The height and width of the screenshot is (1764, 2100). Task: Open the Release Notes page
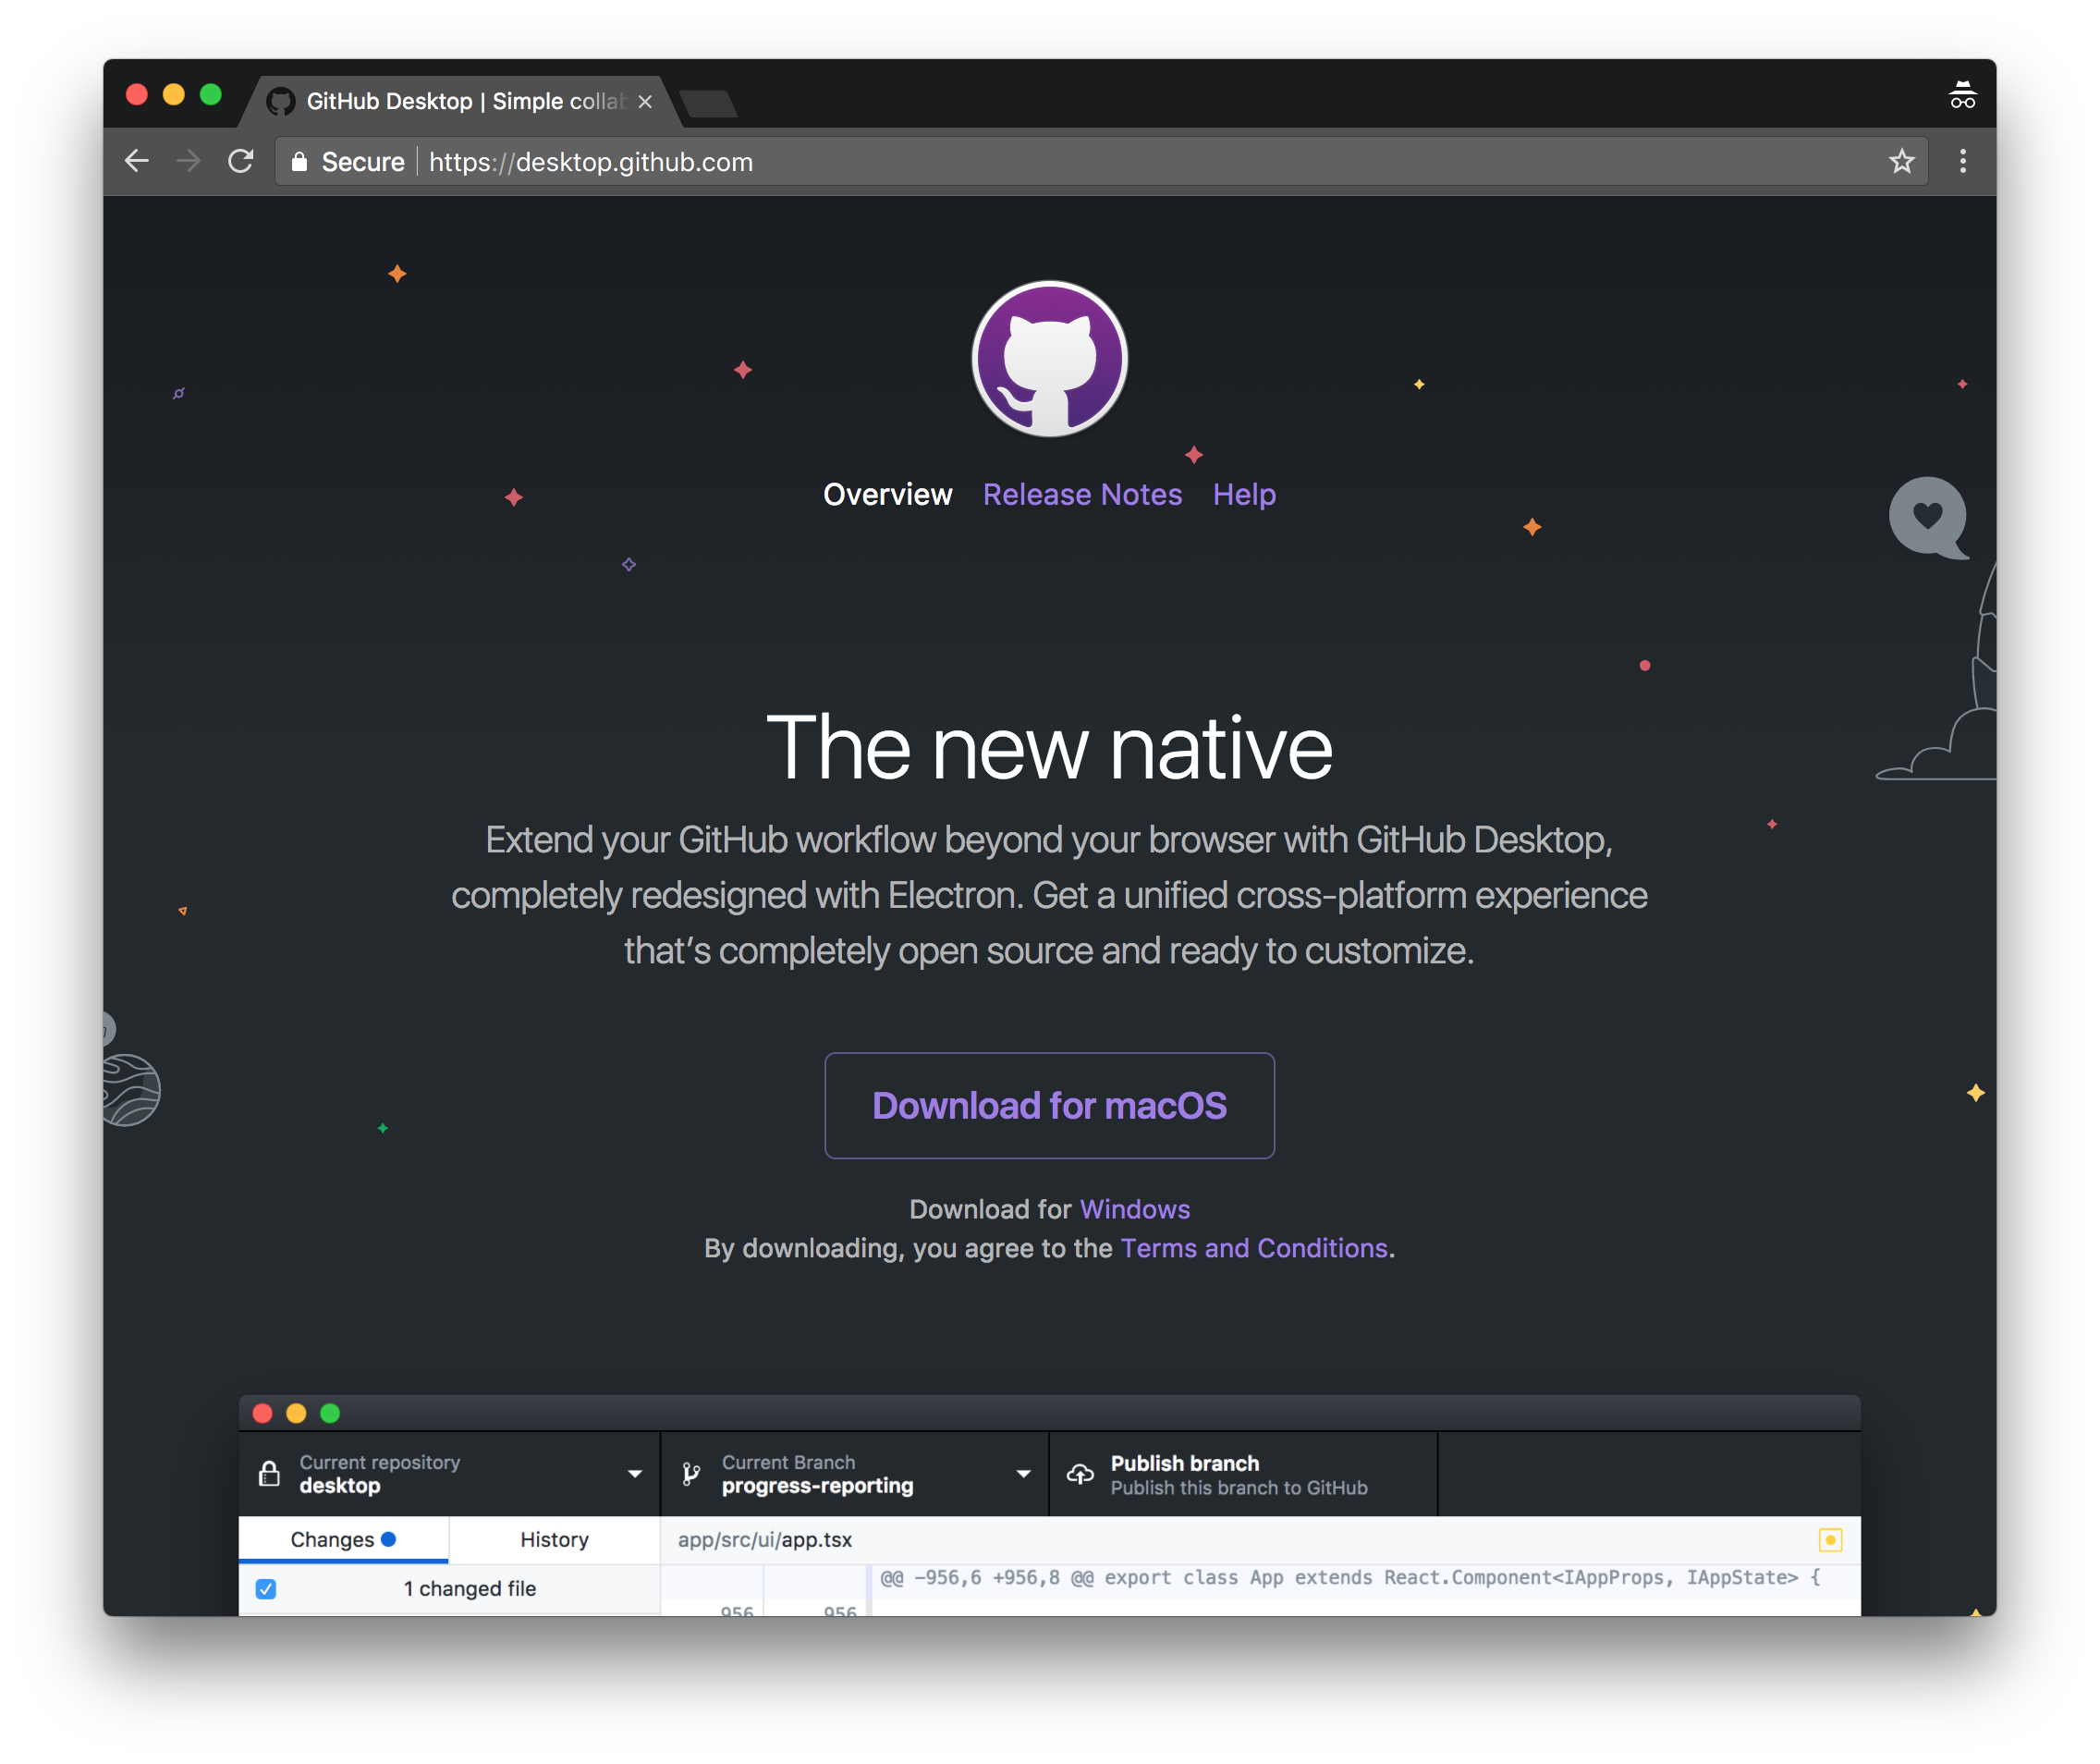click(x=1082, y=495)
